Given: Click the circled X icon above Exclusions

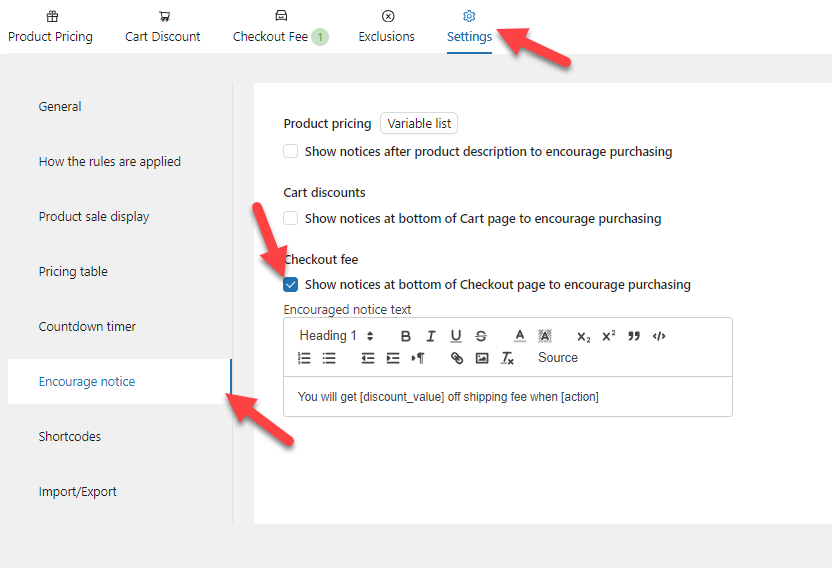Looking at the screenshot, I should 388,16.
